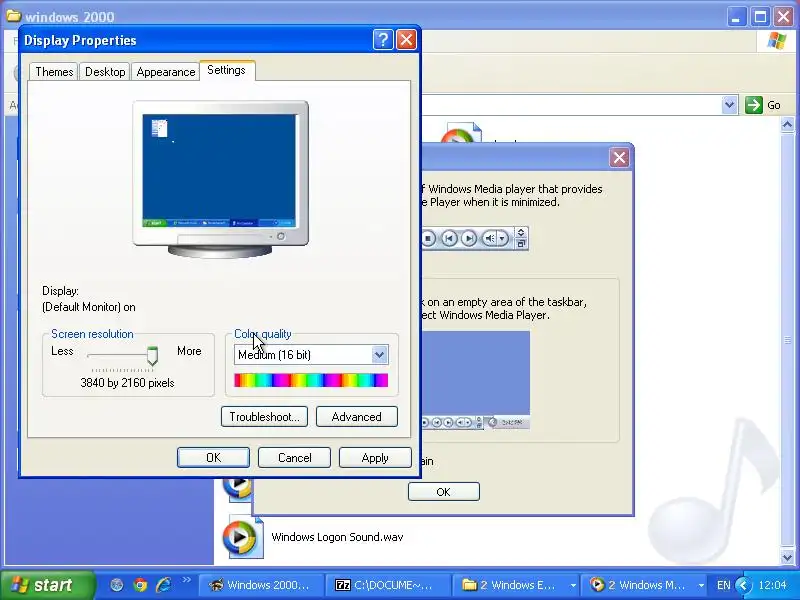
Task: Close the Display Properties dialog
Action: [406, 40]
